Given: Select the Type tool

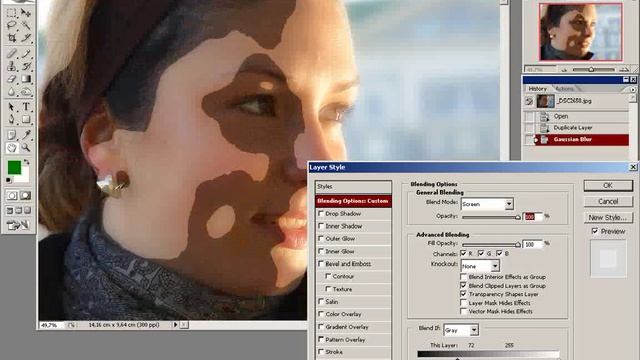Looking at the screenshot, I should pyautogui.click(x=26, y=107).
